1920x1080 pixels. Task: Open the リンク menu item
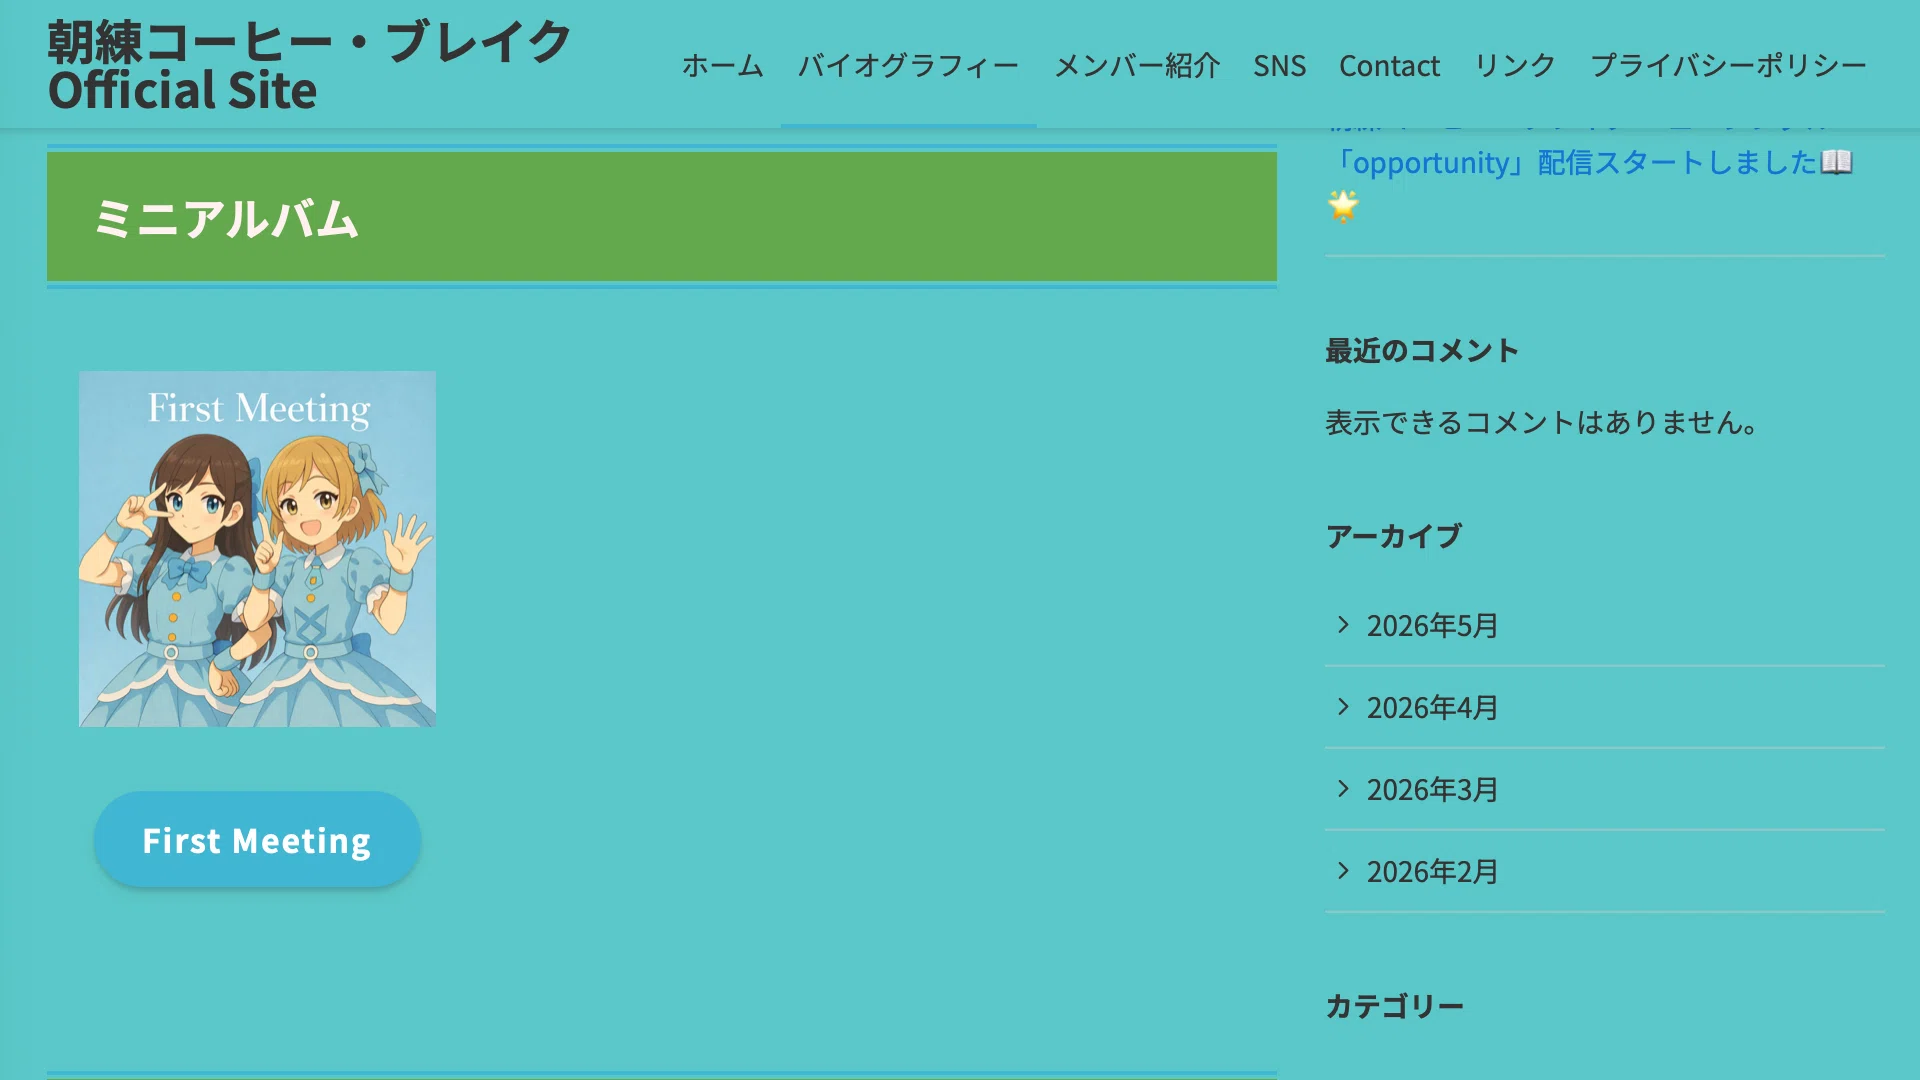click(x=1515, y=66)
